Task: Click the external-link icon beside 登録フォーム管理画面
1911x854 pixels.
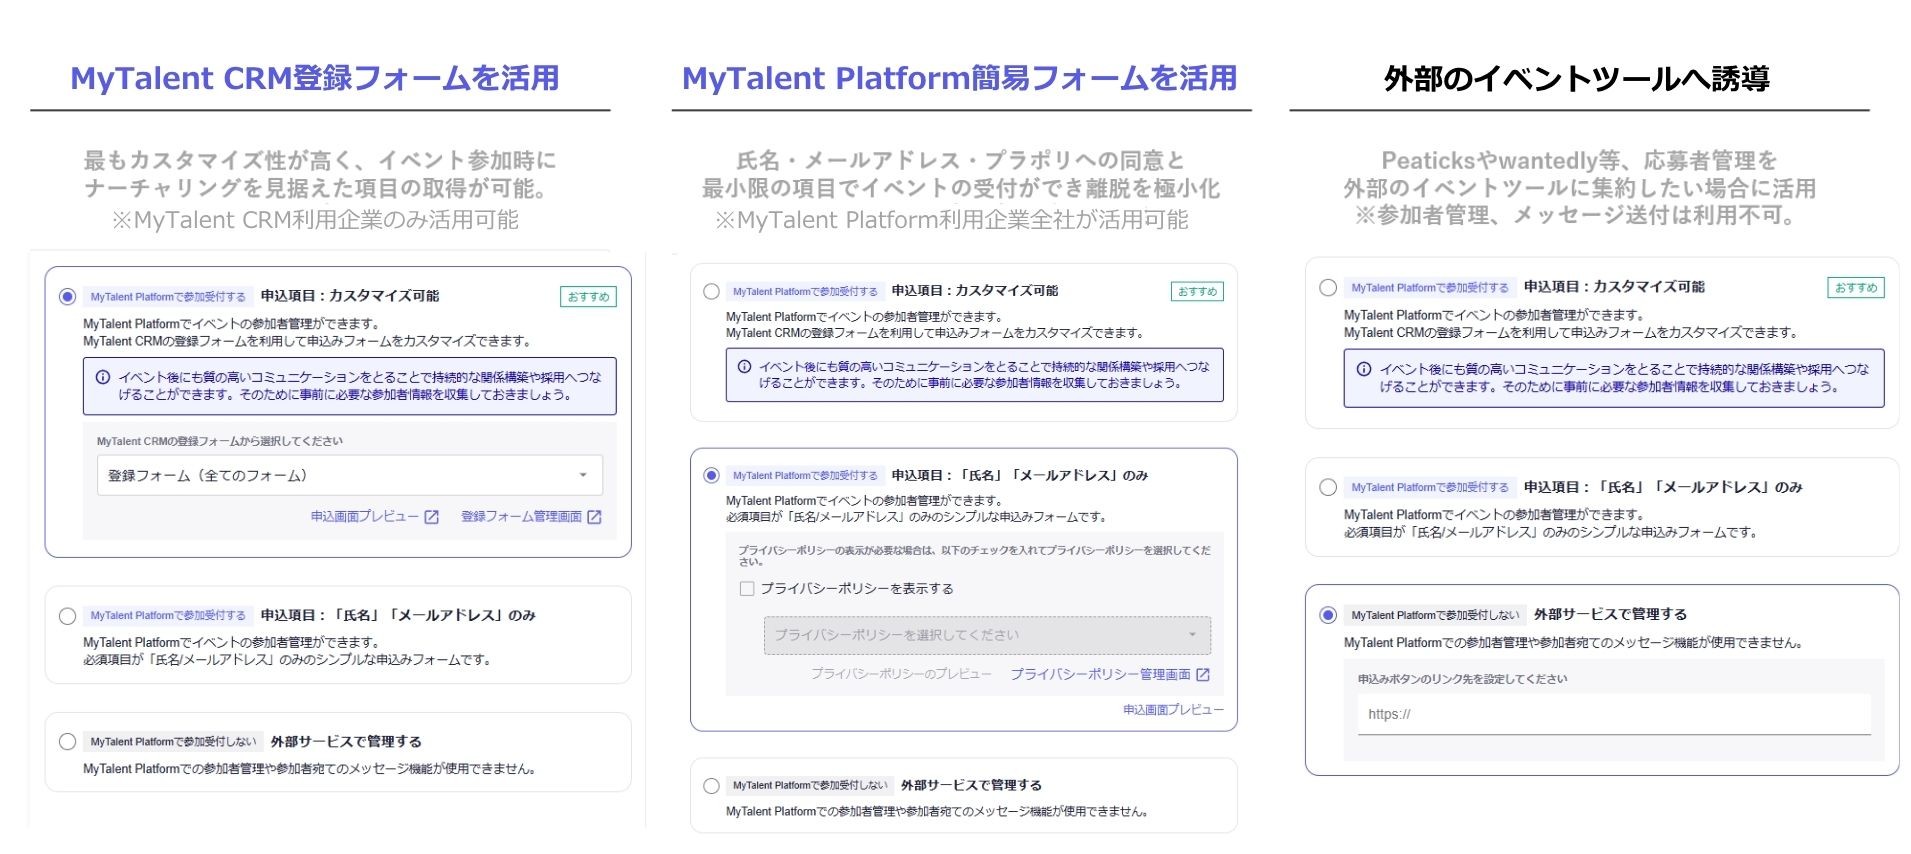Action: click(594, 517)
